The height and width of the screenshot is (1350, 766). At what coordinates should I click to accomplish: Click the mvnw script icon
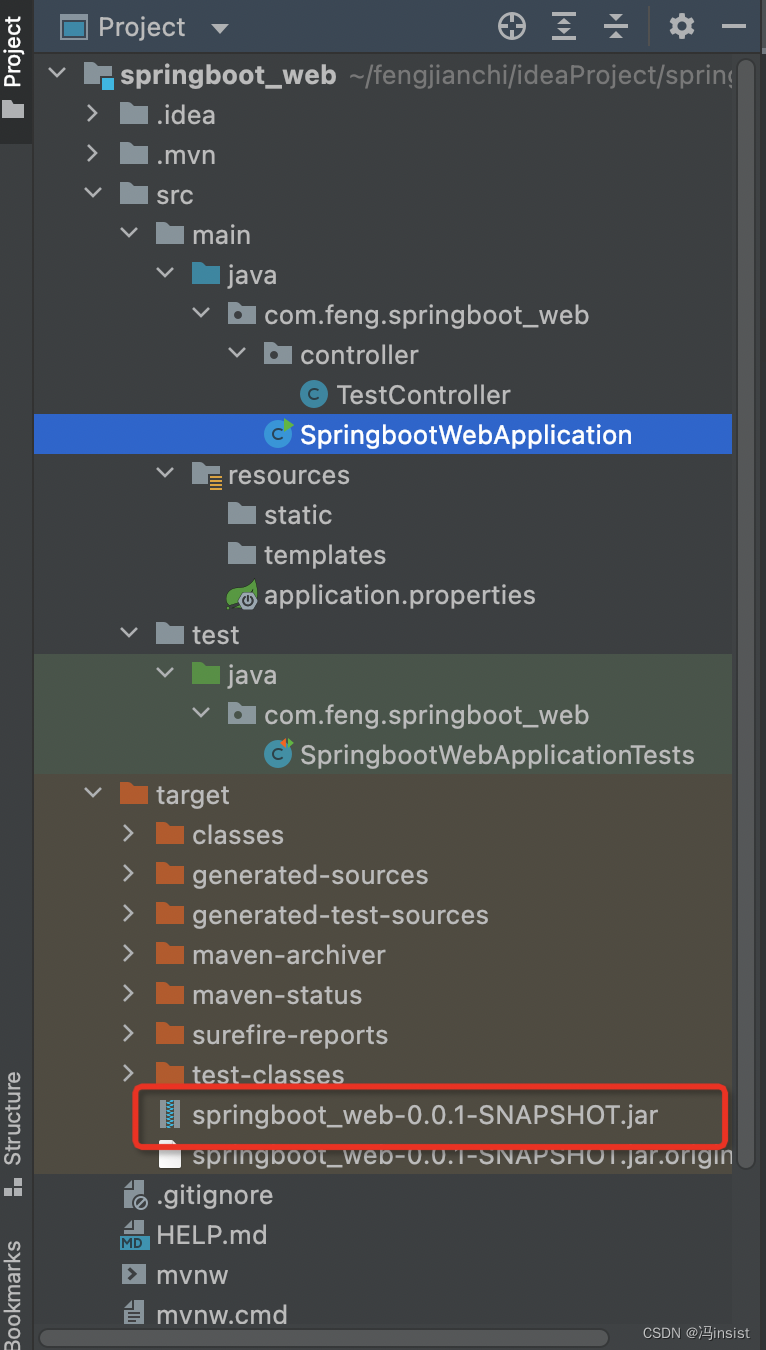click(x=134, y=1274)
